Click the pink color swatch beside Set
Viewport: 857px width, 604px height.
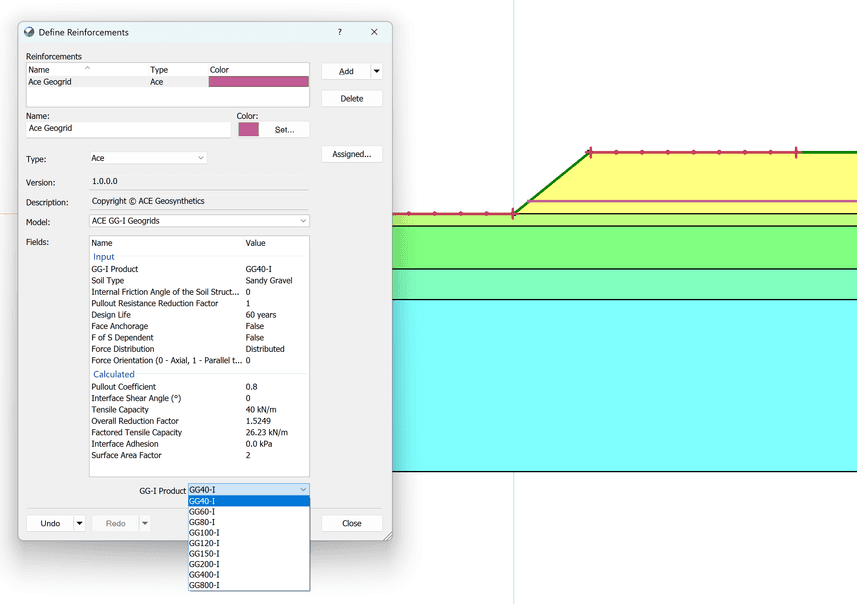click(x=248, y=130)
